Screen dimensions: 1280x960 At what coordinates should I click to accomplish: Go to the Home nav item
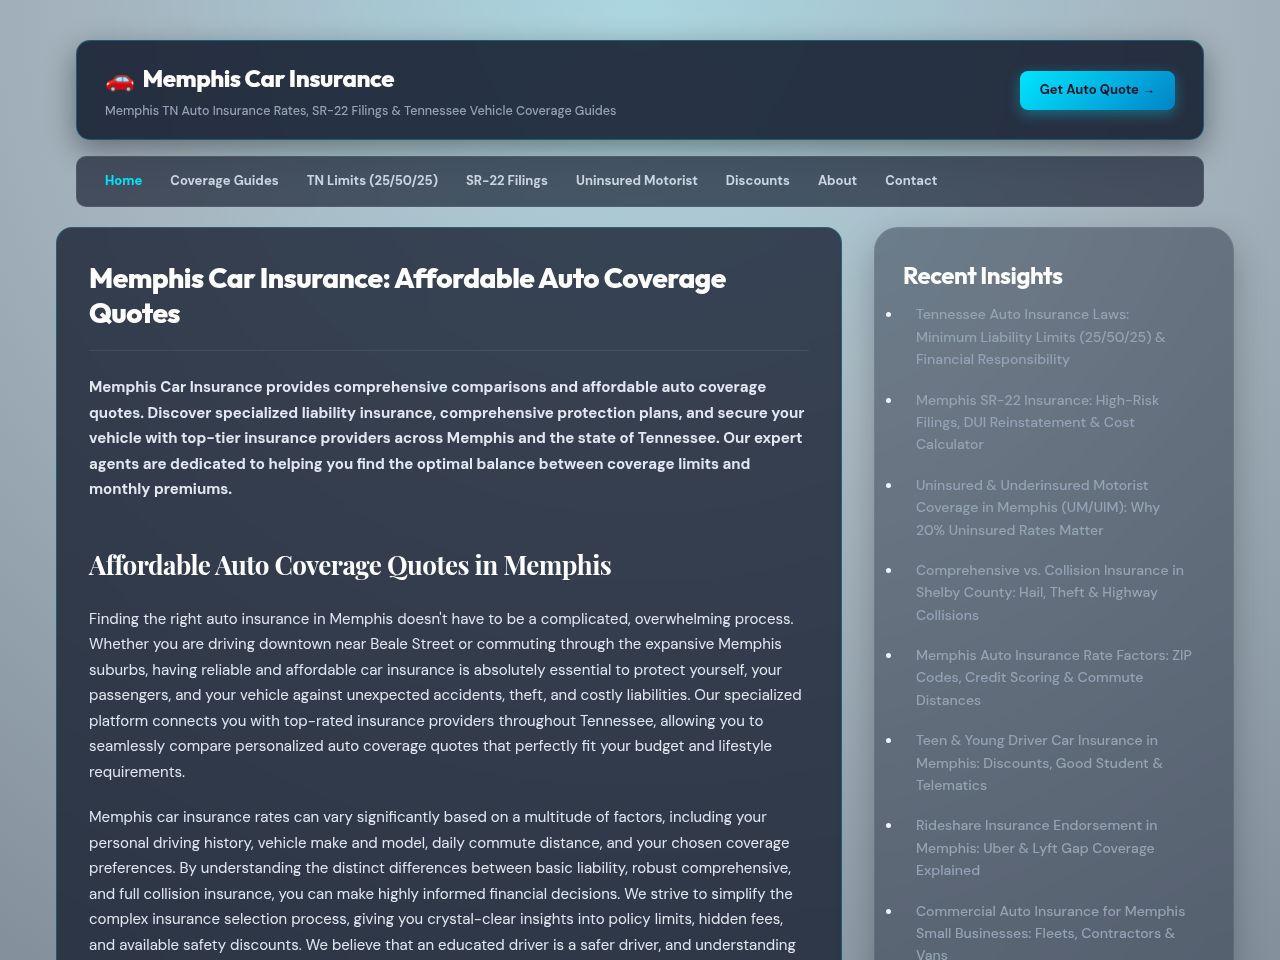tap(123, 181)
